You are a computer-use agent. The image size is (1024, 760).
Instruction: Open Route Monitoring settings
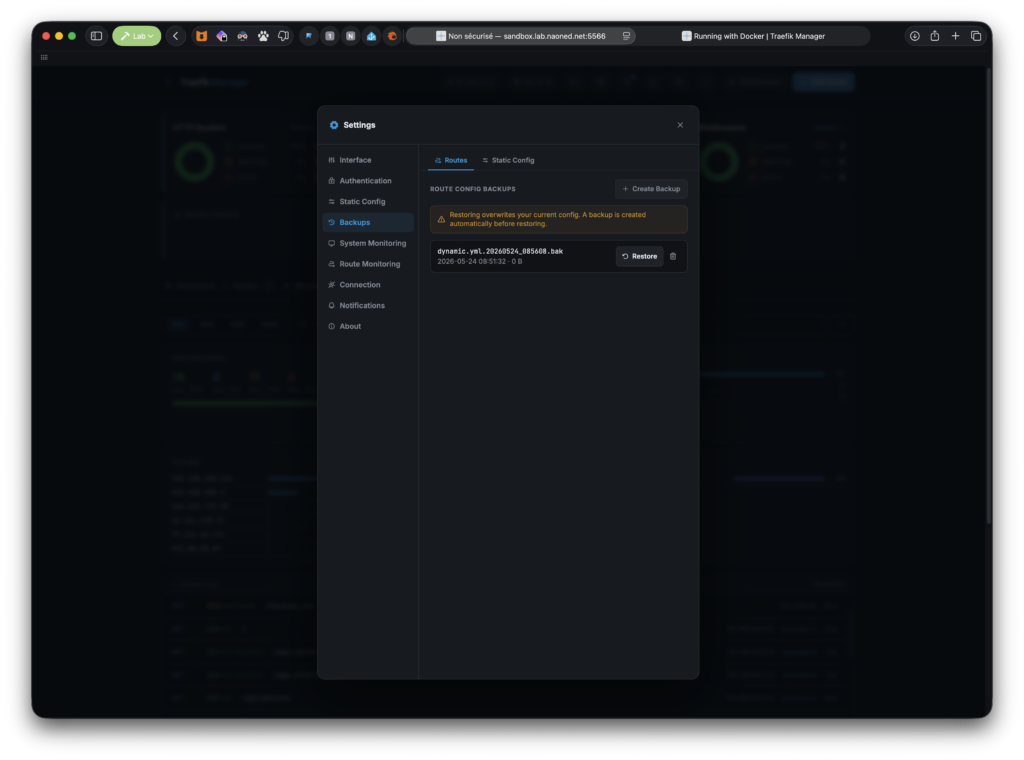coord(368,264)
